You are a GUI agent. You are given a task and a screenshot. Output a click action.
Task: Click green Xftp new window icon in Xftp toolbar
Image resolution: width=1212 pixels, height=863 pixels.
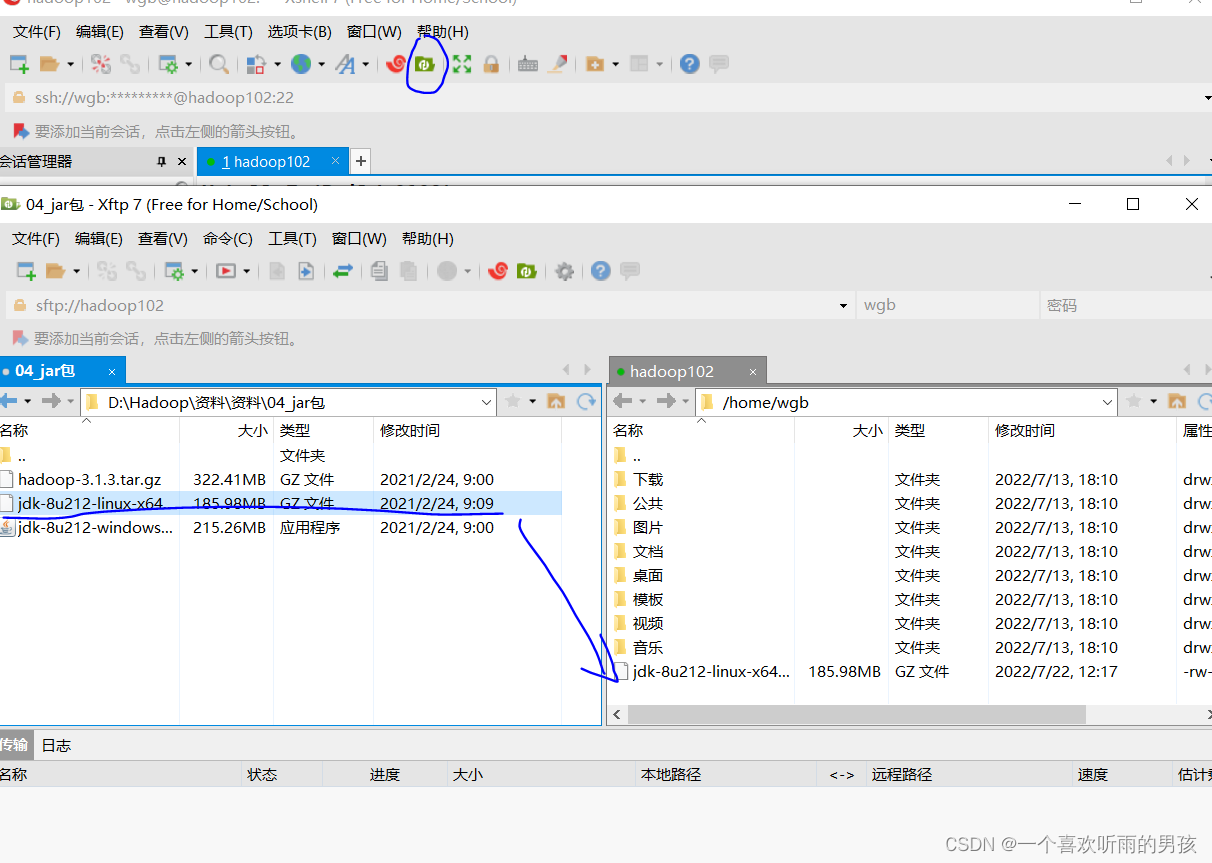[527, 271]
